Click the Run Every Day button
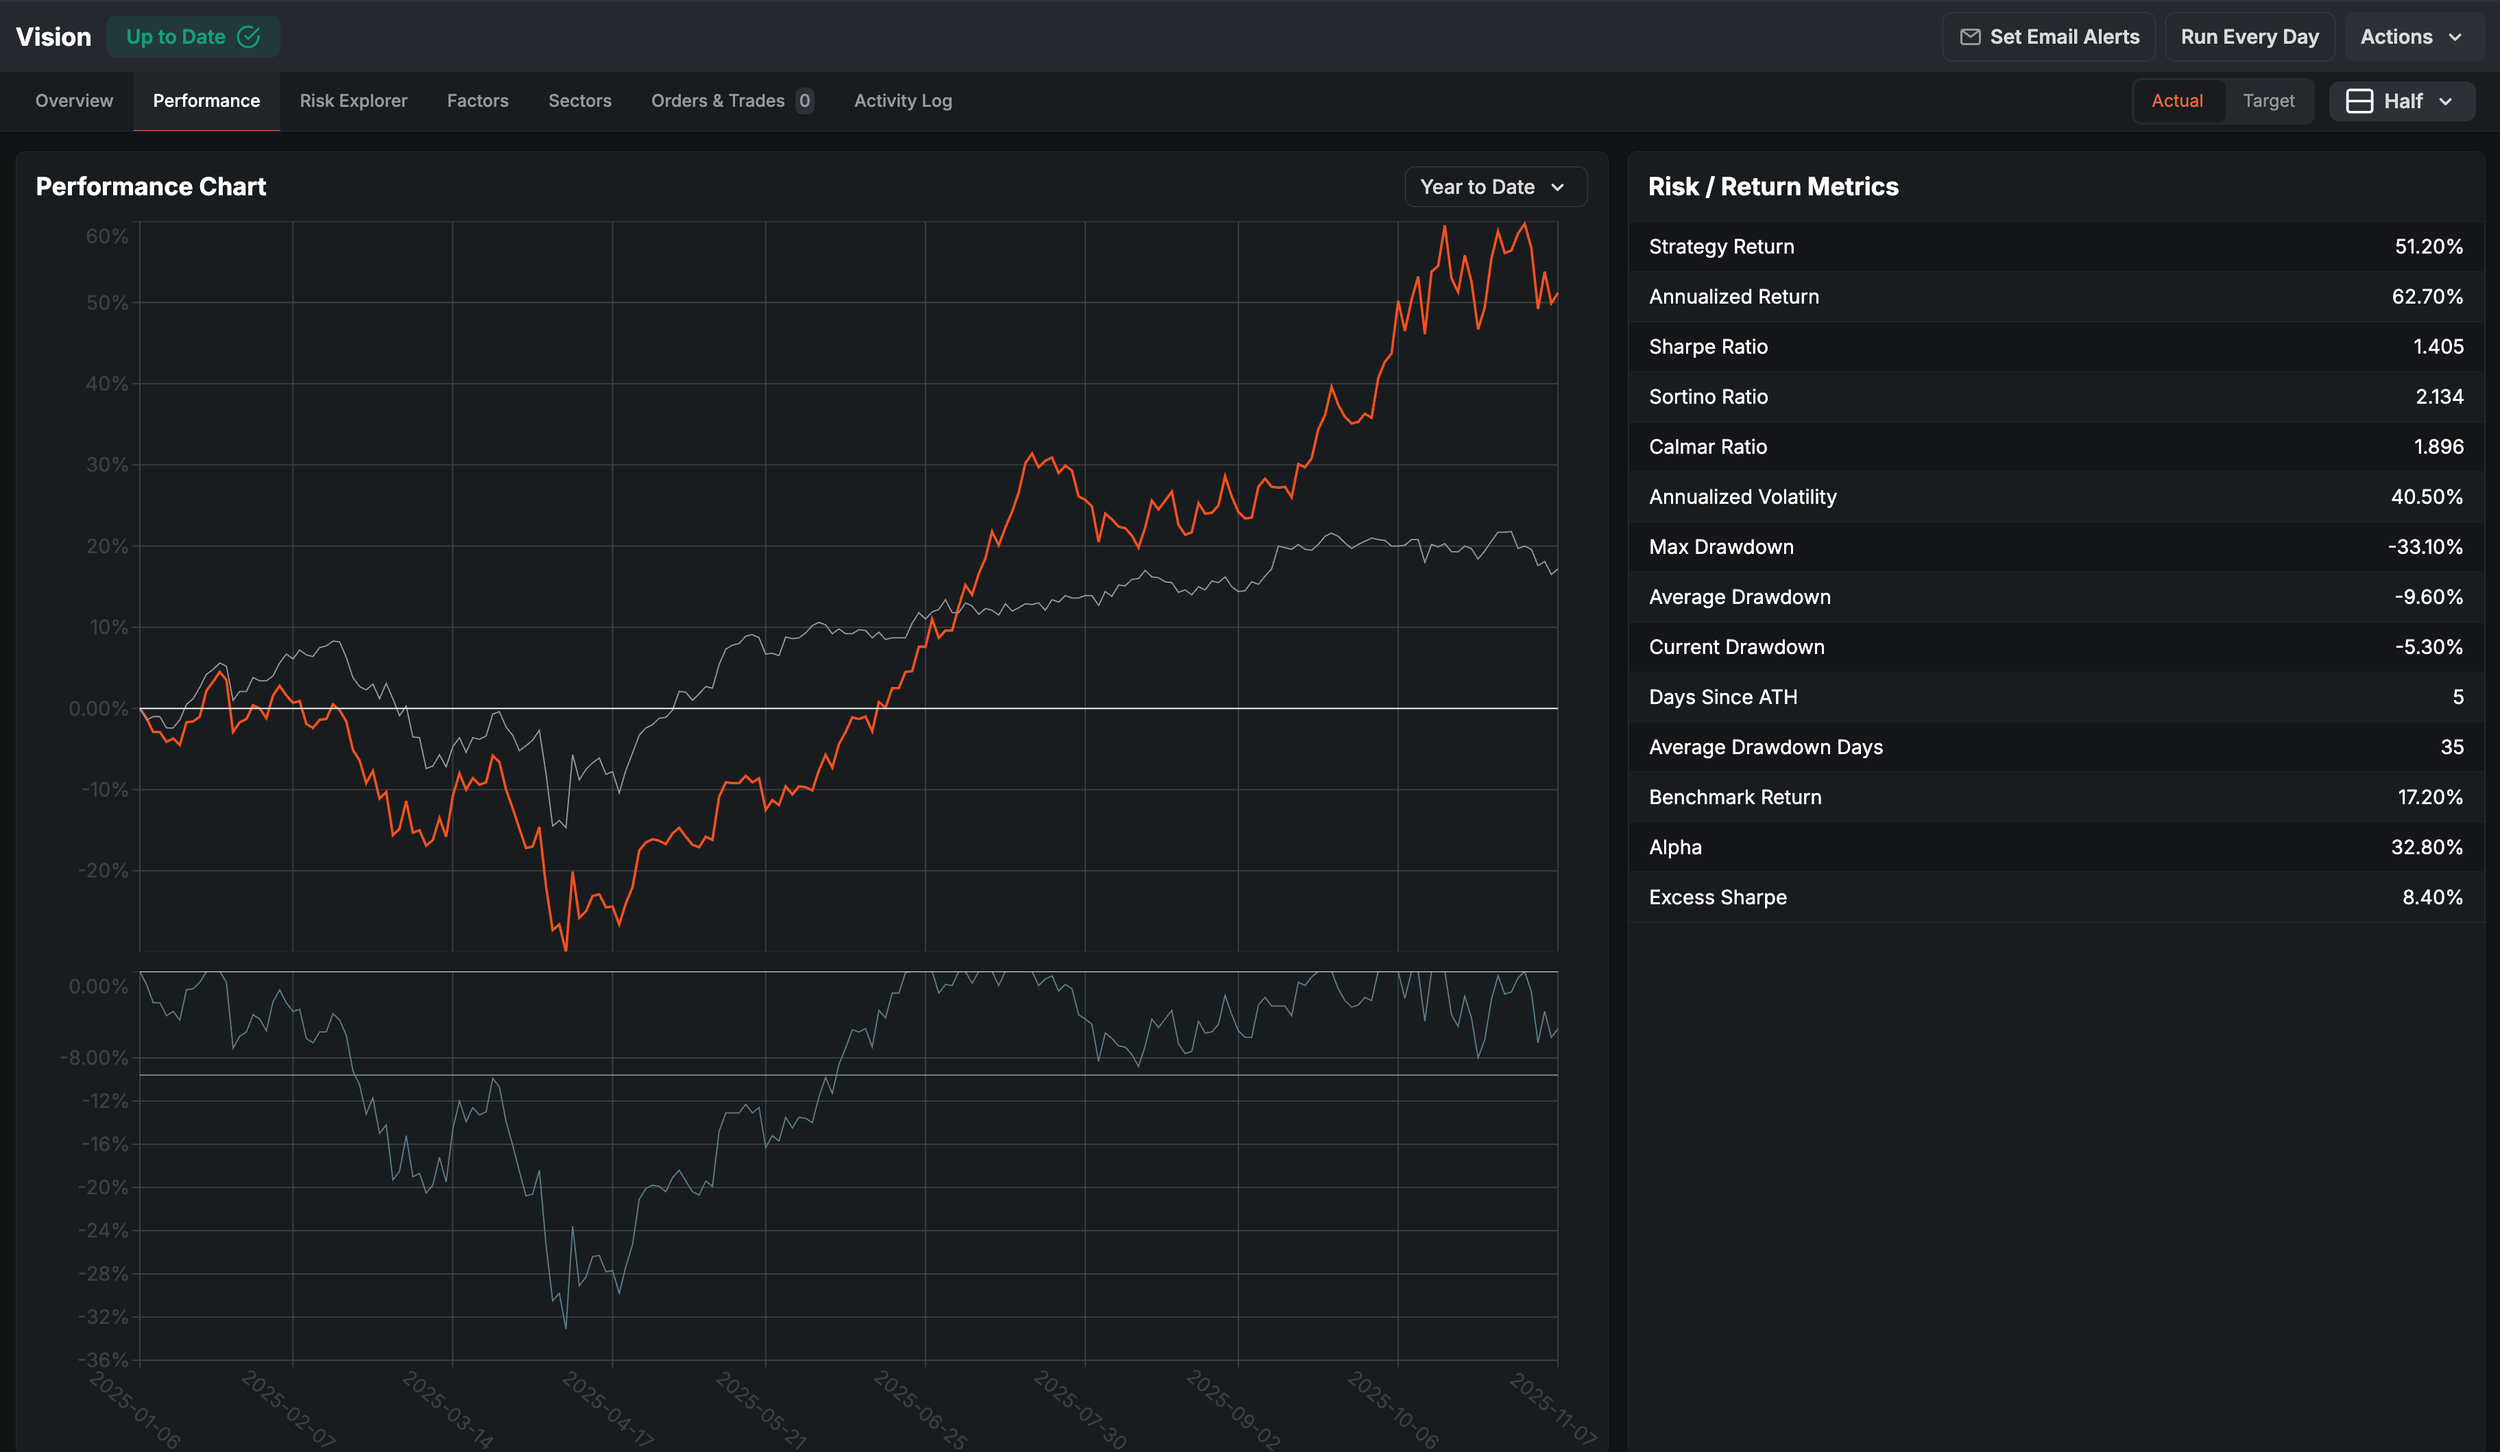The image size is (2500, 1452). tap(2249, 37)
